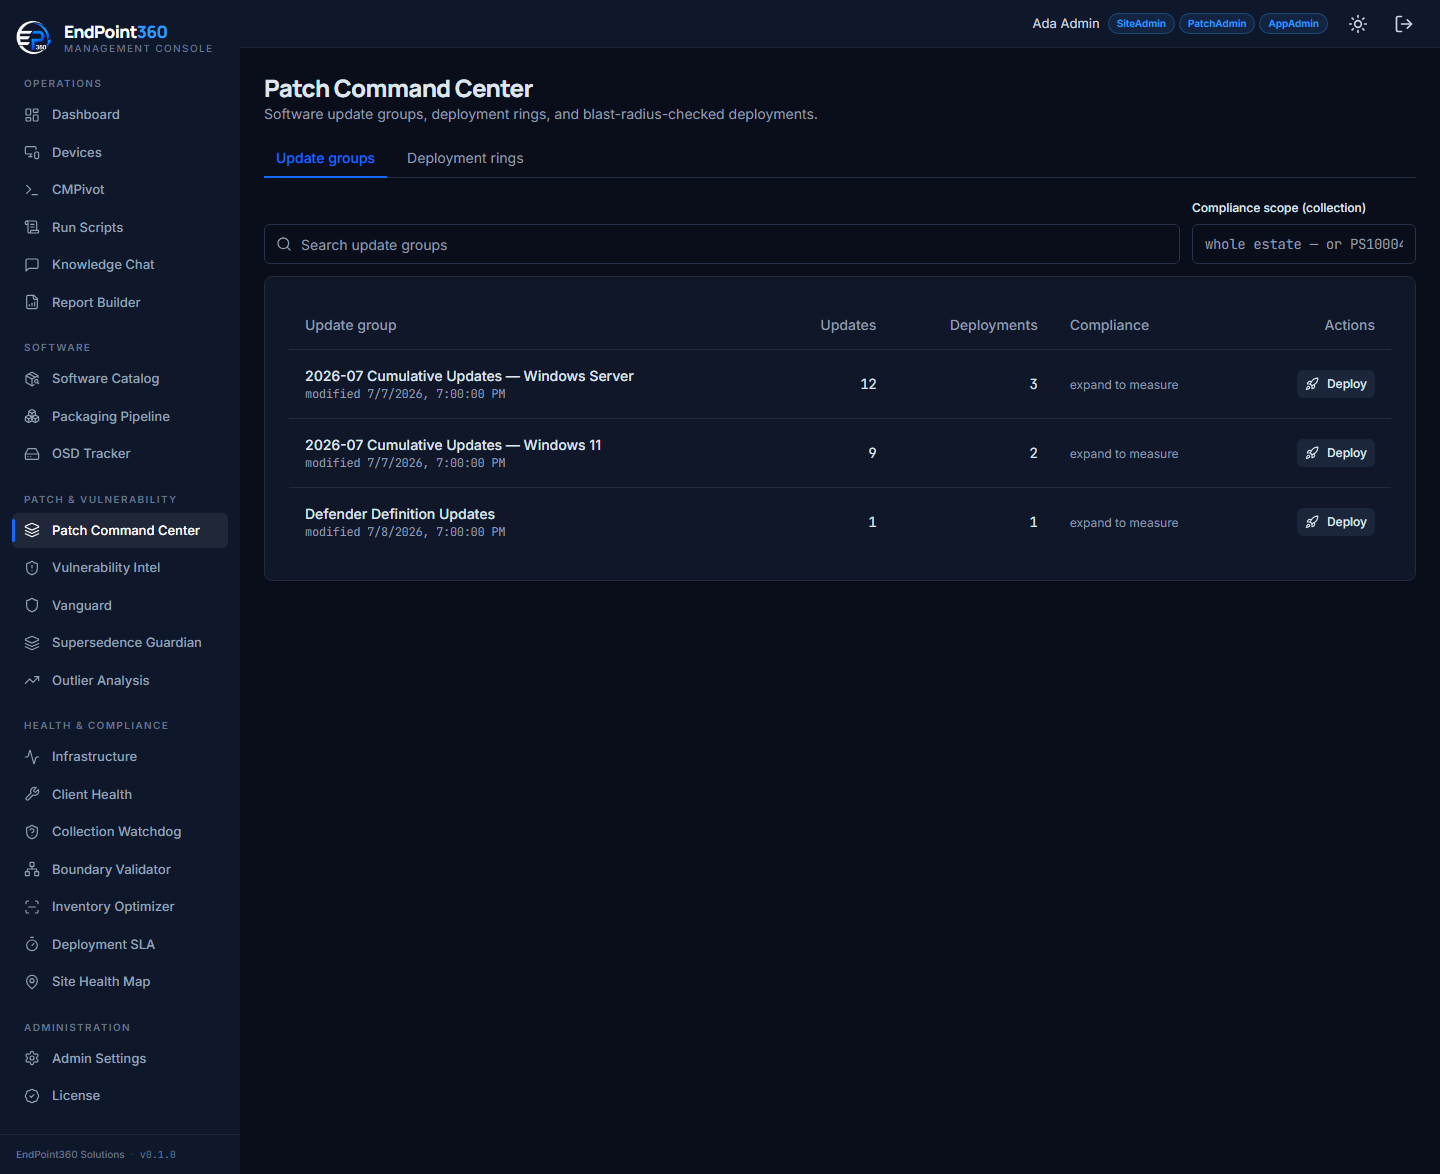Click the CMPivot terminal icon

(32, 190)
